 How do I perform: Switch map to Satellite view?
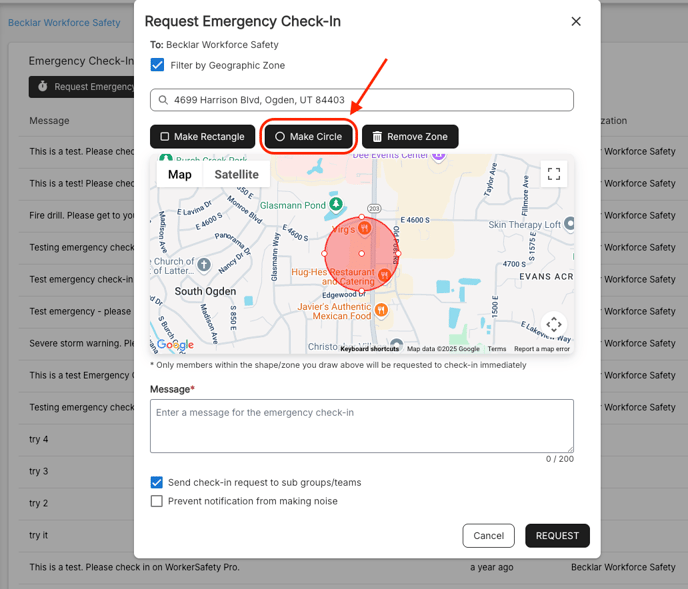(236, 175)
